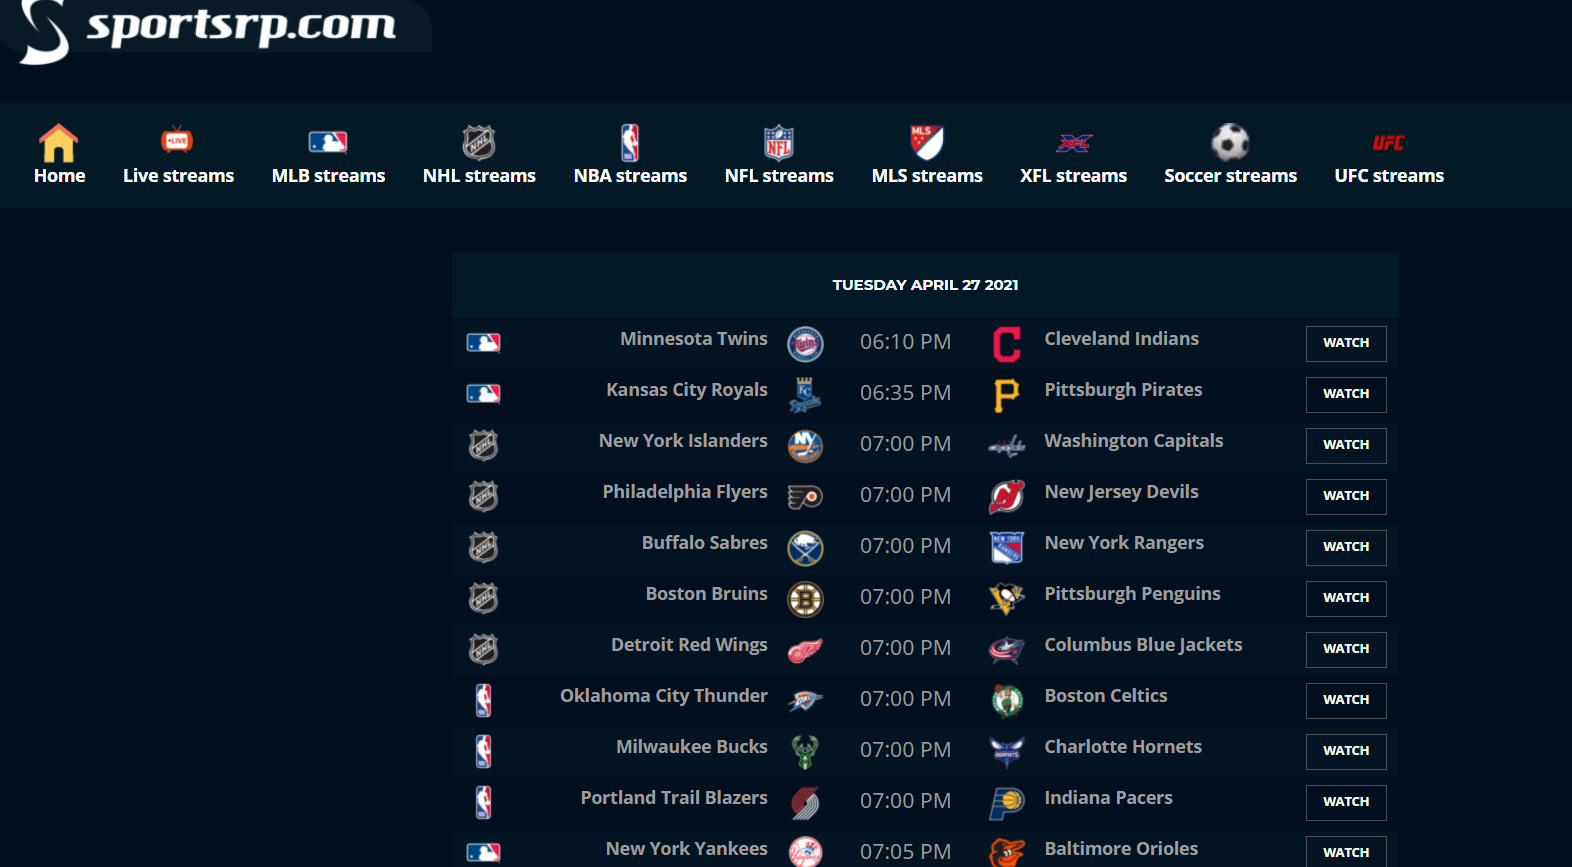Click the Charlotte Hornets logo
This screenshot has height=867, width=1572.
pyautogui.click(x=1007, y=752)
